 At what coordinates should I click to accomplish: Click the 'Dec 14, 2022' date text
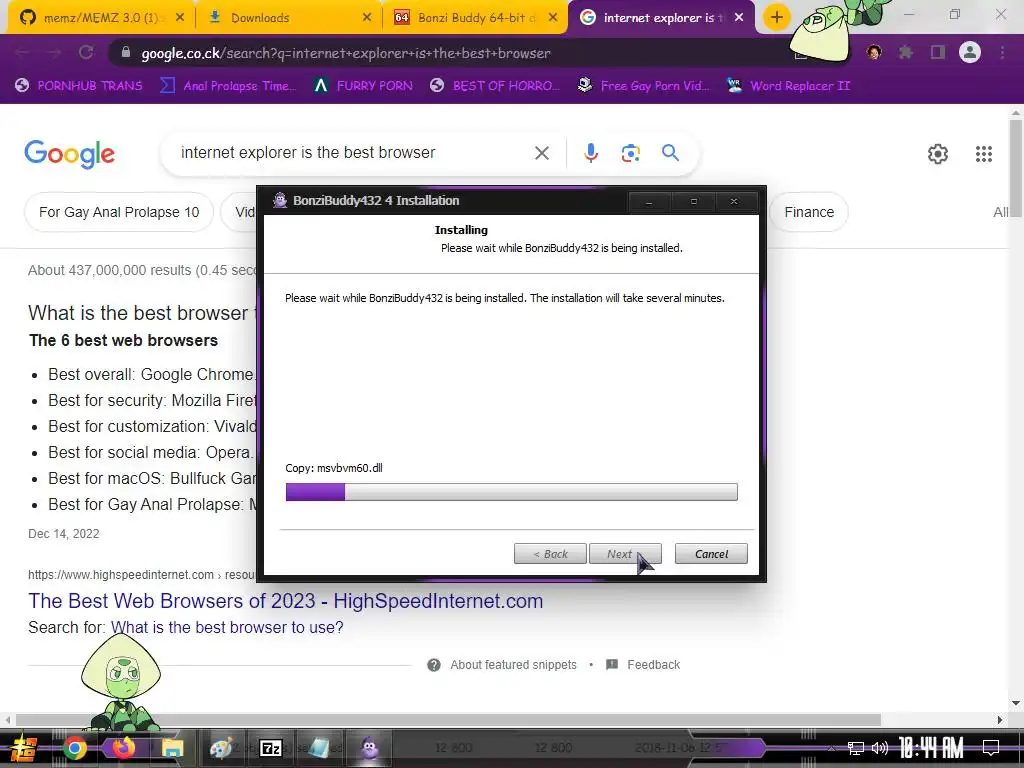[63, 534]
